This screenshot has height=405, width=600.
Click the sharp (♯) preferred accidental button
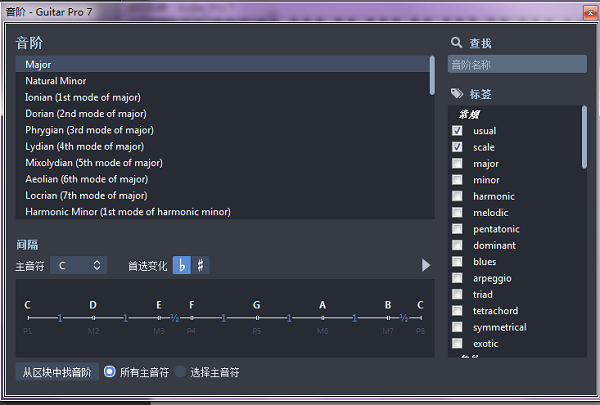click(201, 266)
